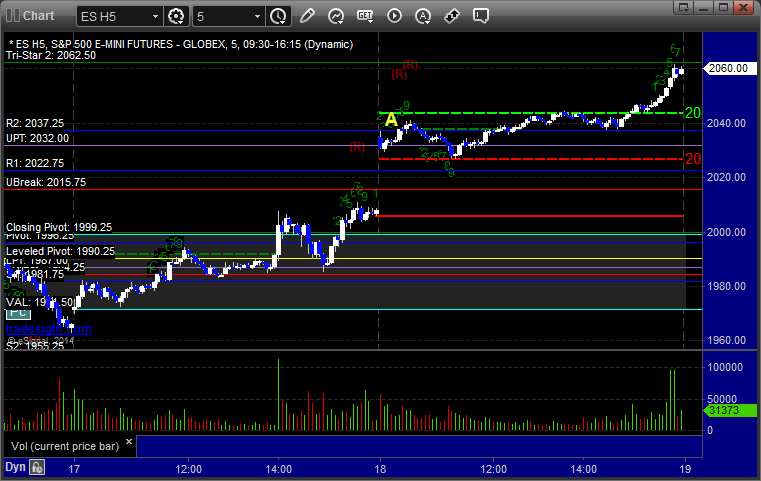
Task: Open the studies chart icon
Action: coord(336,16)
